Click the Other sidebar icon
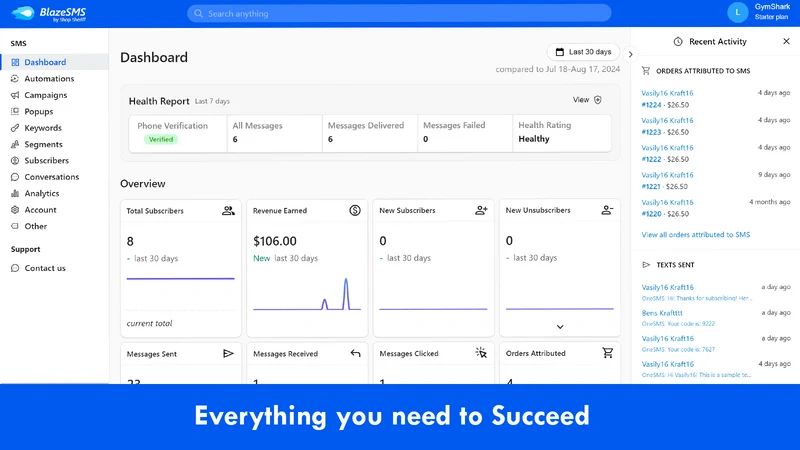Screen dimensions: 800x450 (15, 226)
